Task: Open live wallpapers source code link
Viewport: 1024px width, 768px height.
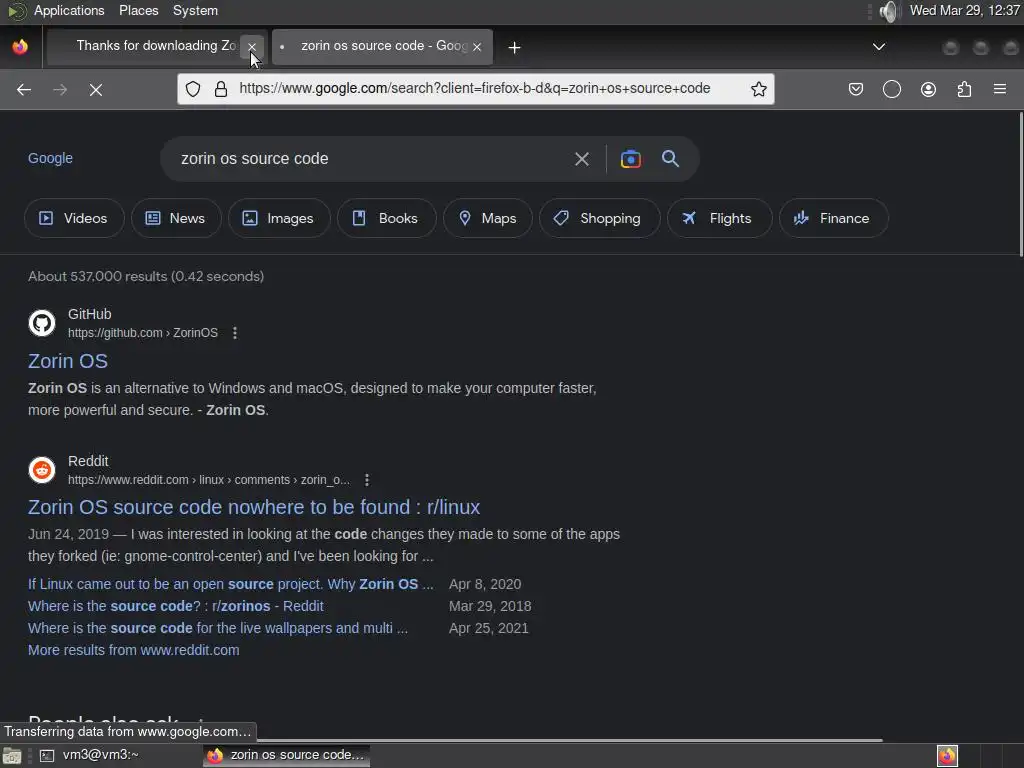Action: 217,628
